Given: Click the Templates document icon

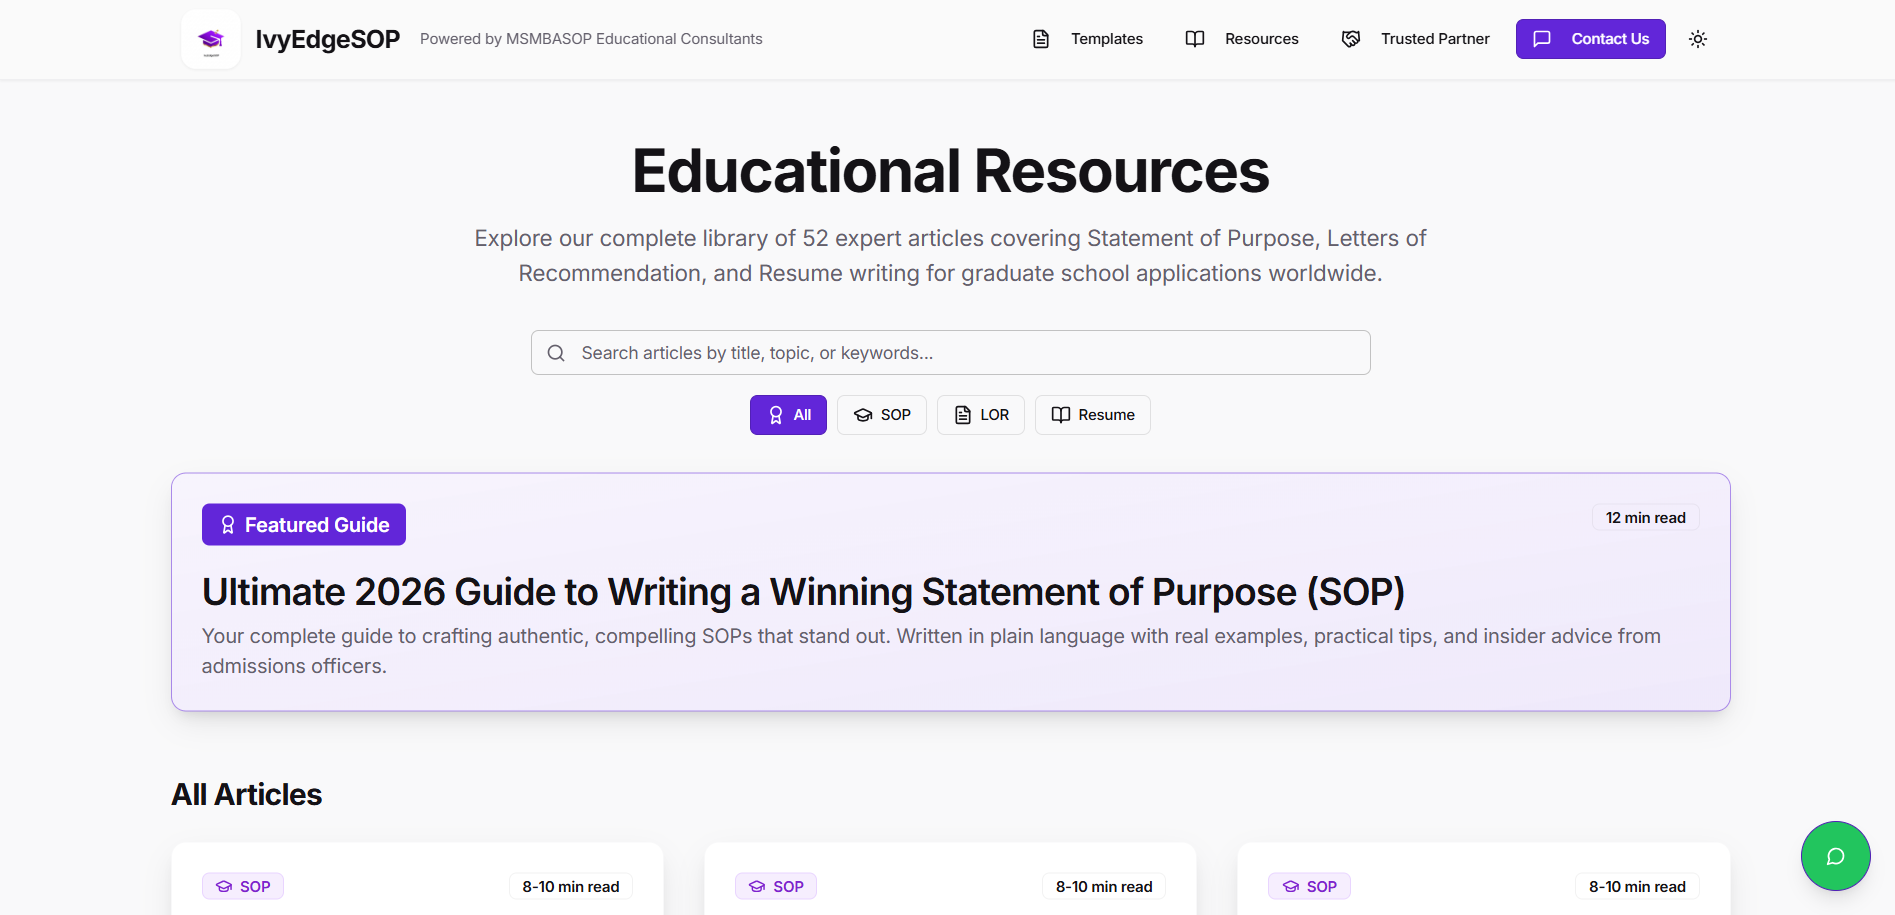Looking at the screenshot, I should click(x=1041, y=39).
